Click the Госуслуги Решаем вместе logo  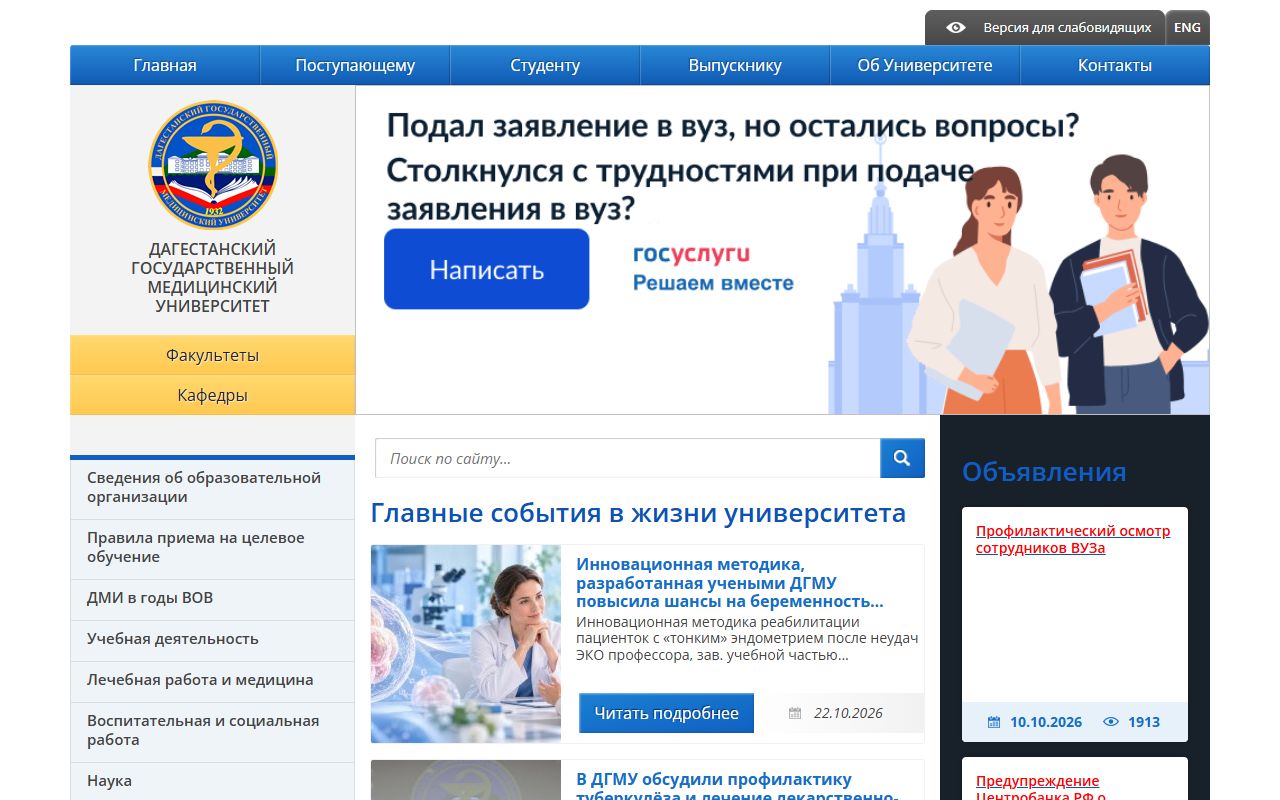pos(713,268)
